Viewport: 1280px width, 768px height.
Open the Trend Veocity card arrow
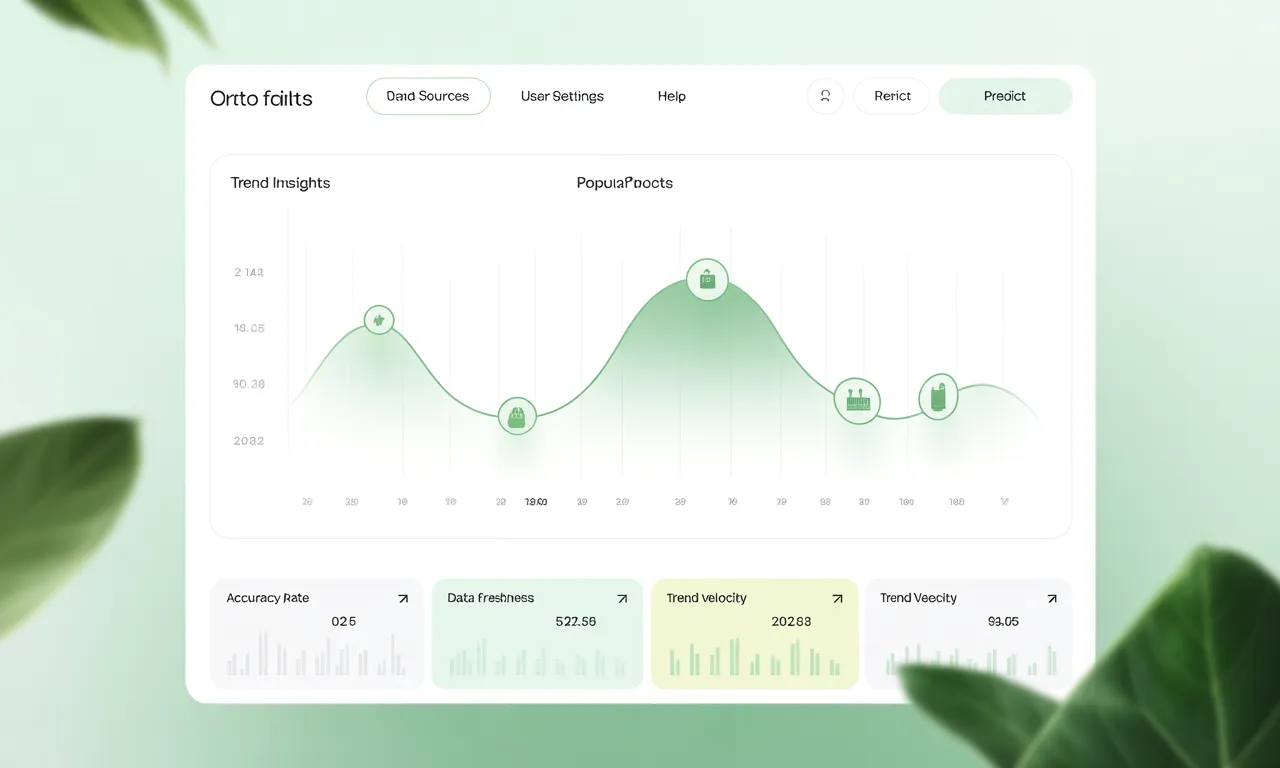pyautogui.click(x=1051, y=599)
